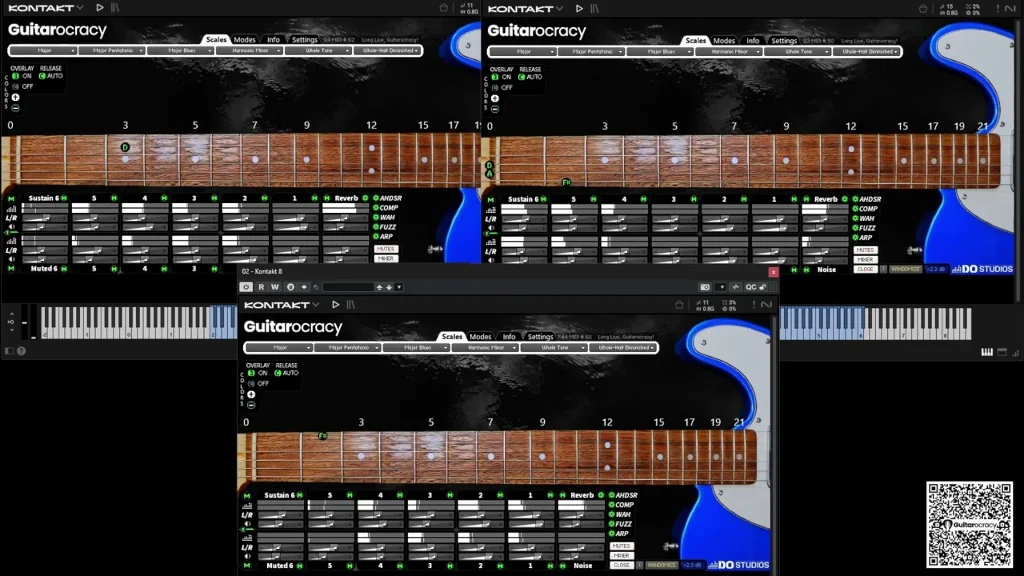
Task: Click the play icon in front Kontakt window
Action: coord(336,304)
